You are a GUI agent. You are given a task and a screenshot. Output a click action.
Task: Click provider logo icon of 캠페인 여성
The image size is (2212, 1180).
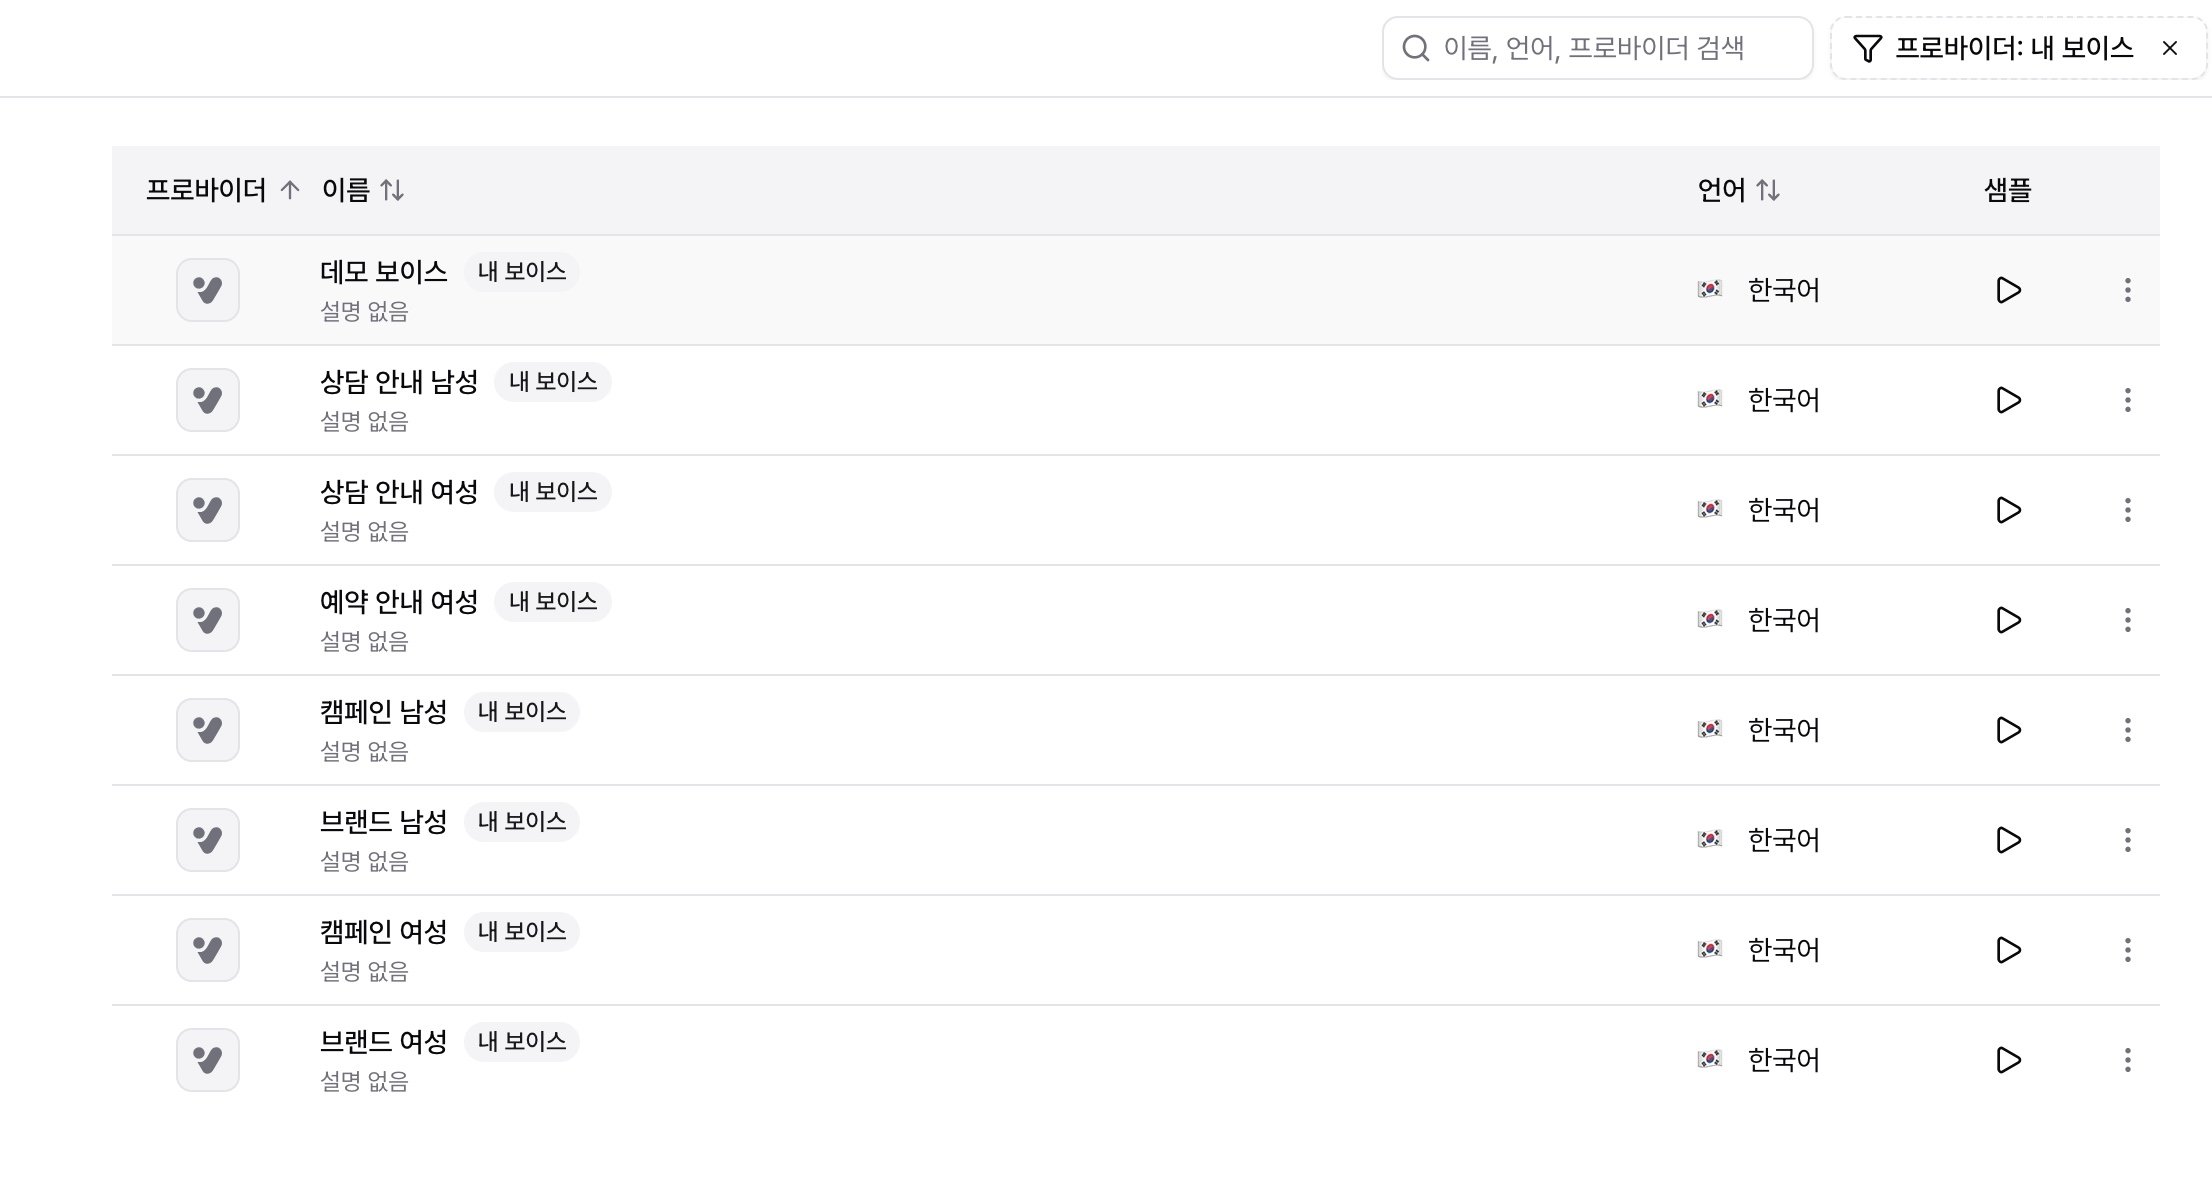tap(208, 950)
